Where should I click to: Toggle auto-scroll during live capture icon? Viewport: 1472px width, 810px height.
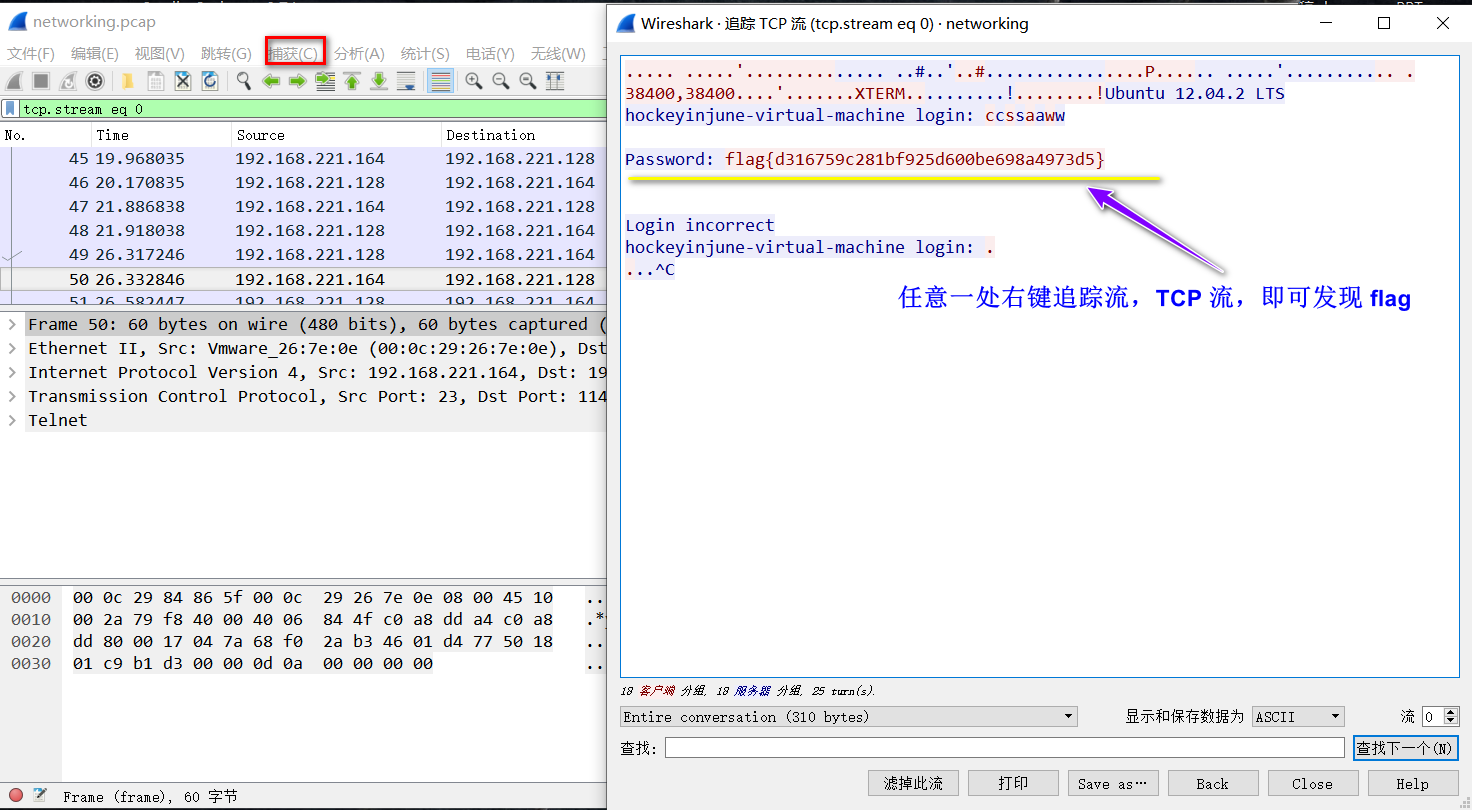pos(406,81)
